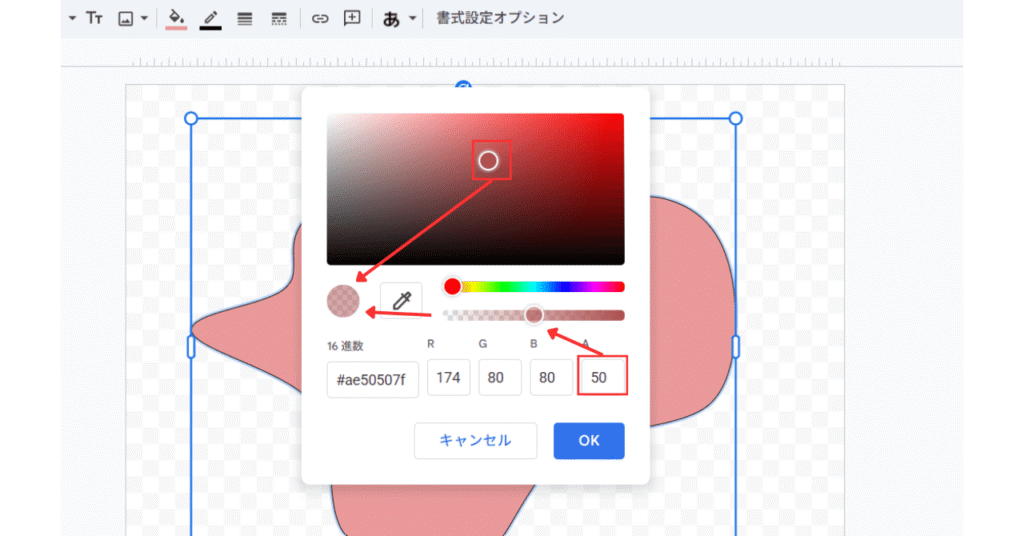Confirm color with the OK button
1024x536 pixels.
(x=589, y=441)
